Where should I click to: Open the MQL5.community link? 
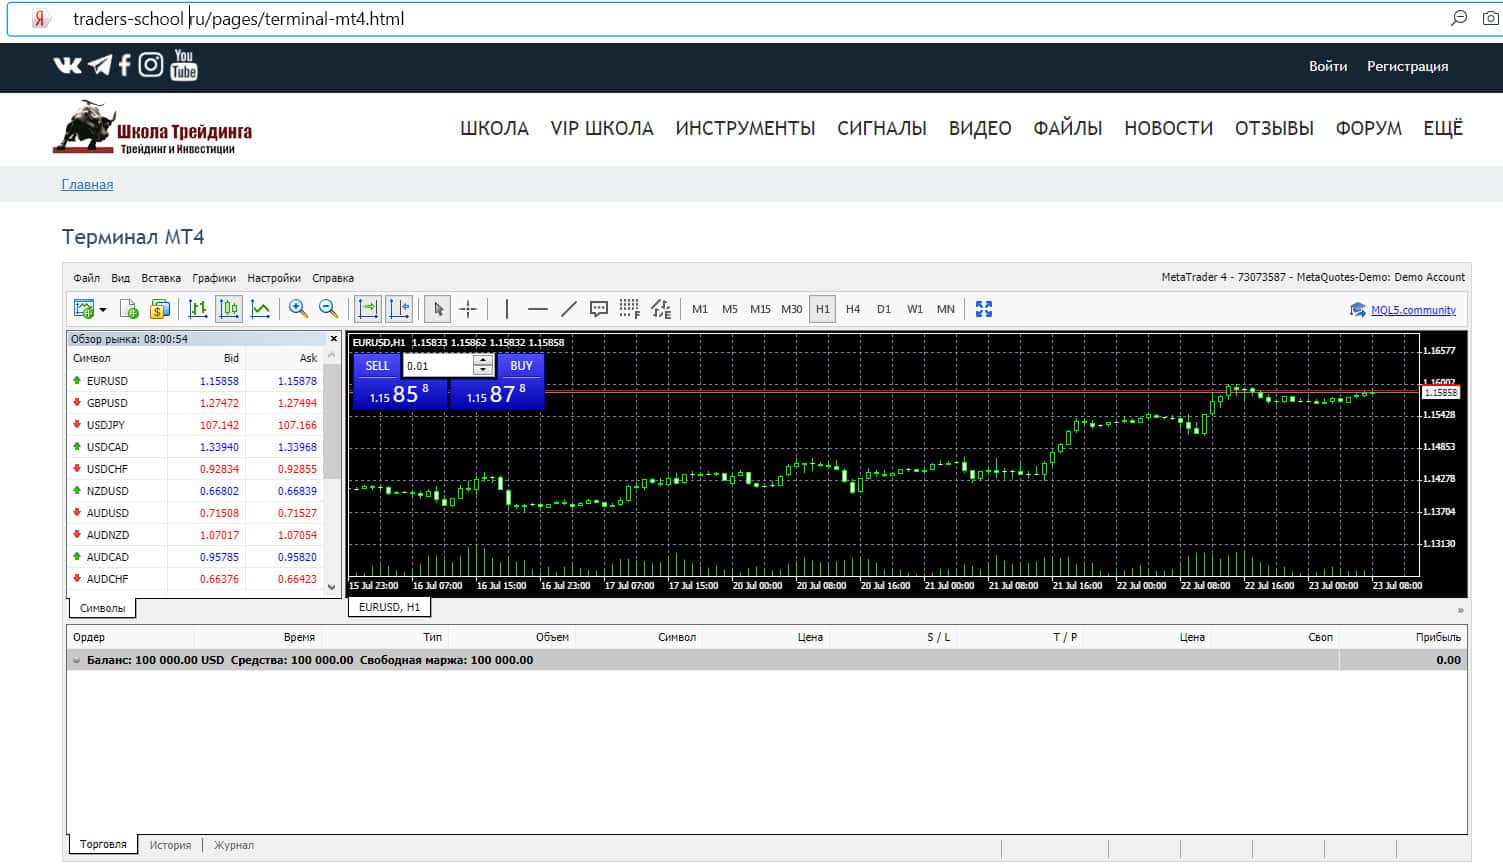(1412, 310)
